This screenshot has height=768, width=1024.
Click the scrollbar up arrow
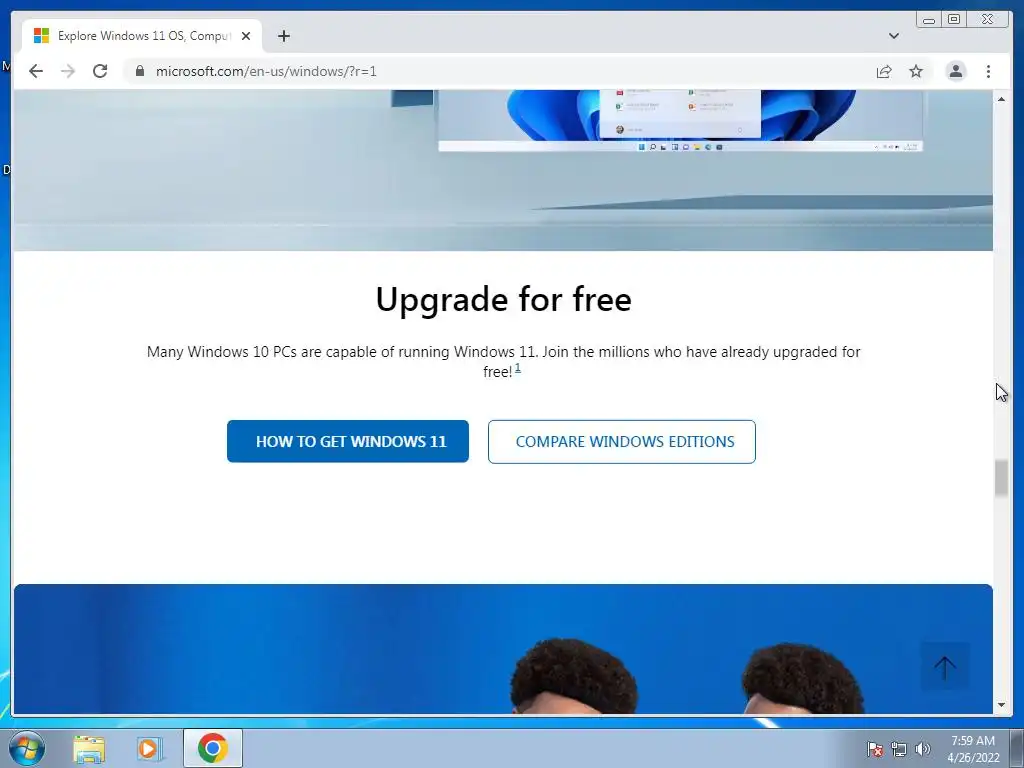(x=1001, y=99)
